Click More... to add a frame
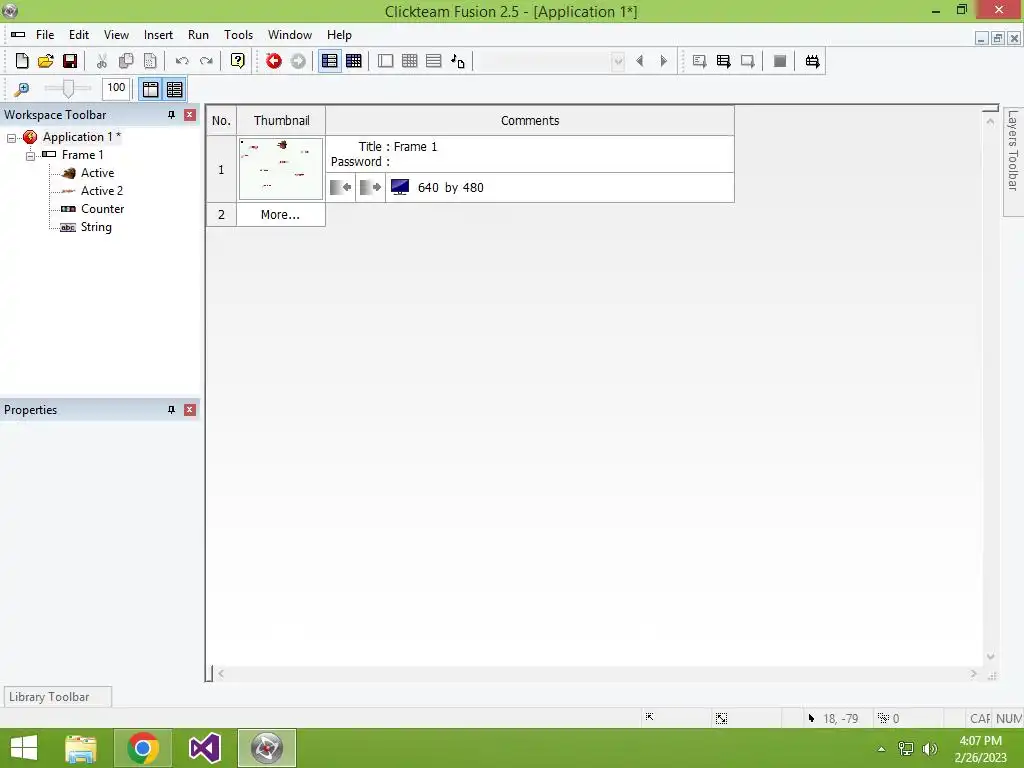 pyautogui.click(x=280, y=215)
